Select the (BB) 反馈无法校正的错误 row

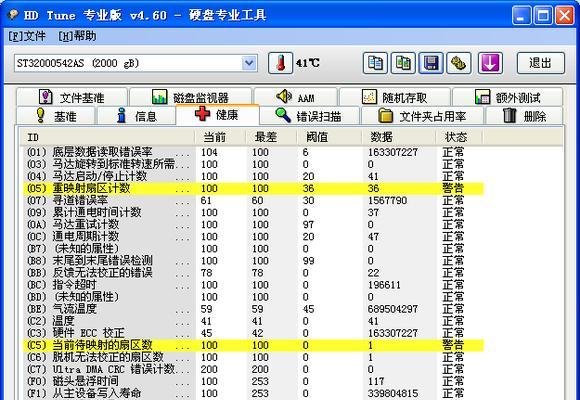click(253, 273)
